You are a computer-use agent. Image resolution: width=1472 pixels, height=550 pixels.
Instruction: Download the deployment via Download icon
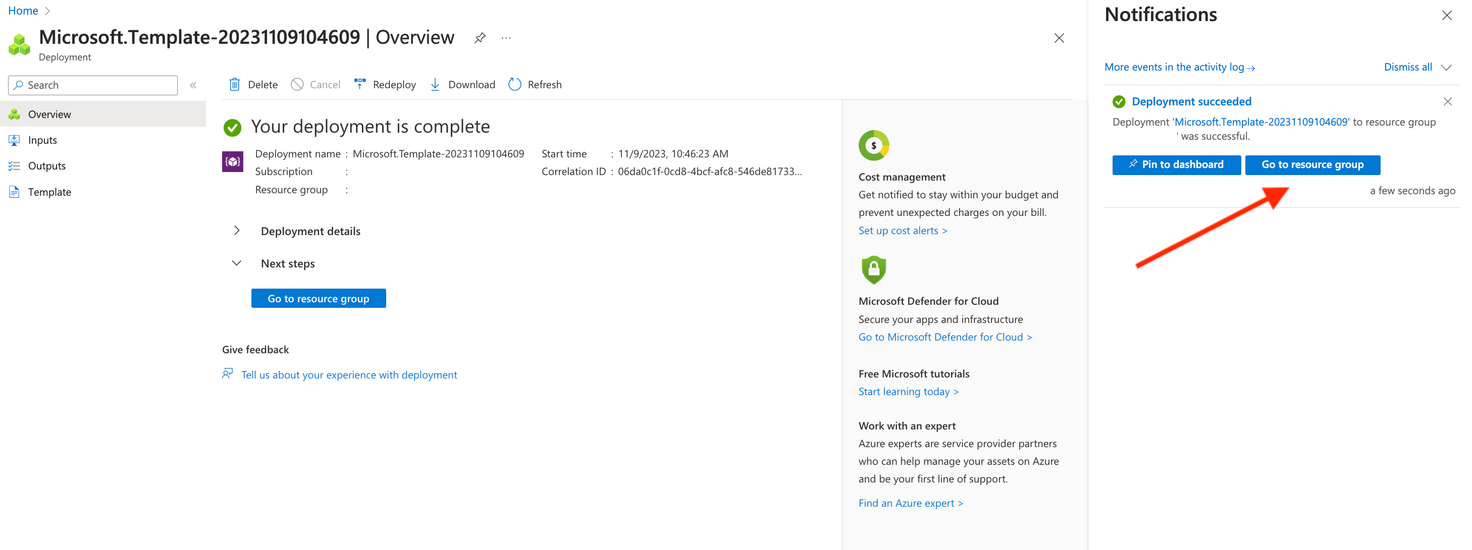pyautogui.click(x=435, y=85)
